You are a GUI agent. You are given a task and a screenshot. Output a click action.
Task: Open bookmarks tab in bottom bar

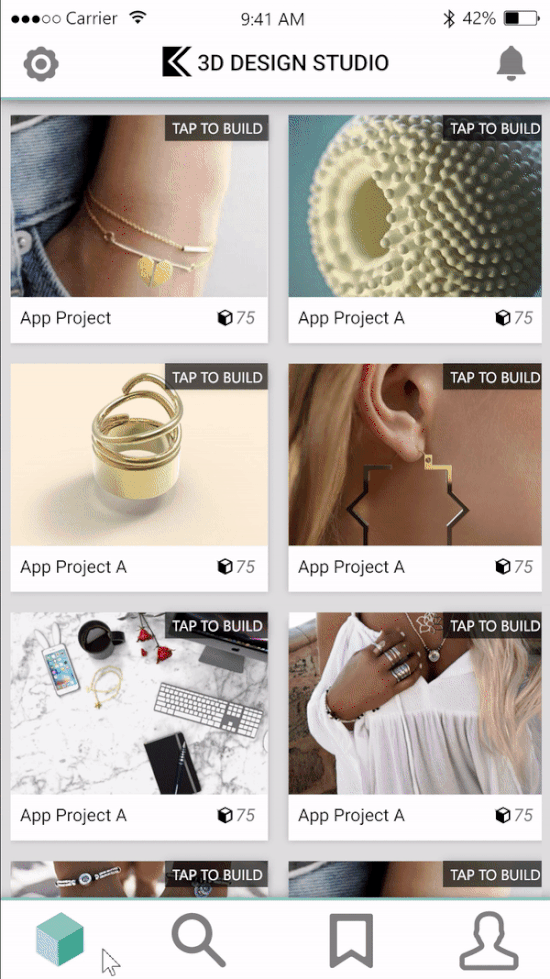(x=351, y=940)
